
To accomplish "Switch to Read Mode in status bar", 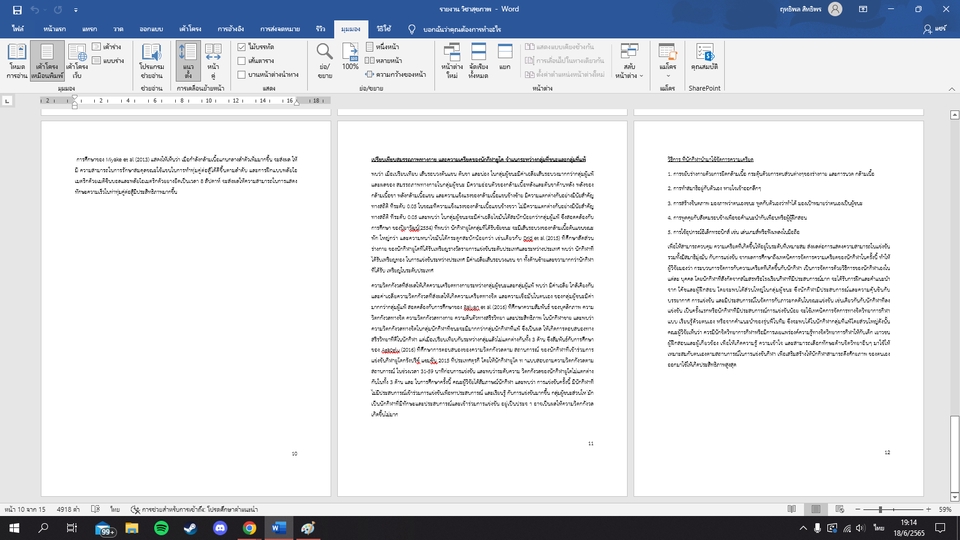I will pos(792,509).
